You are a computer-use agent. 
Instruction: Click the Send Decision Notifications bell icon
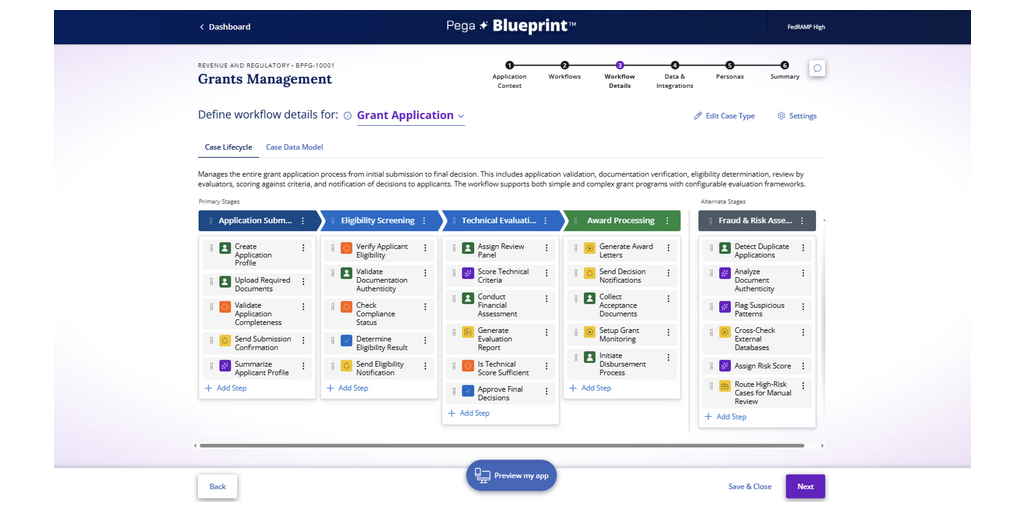coord(590,273)
